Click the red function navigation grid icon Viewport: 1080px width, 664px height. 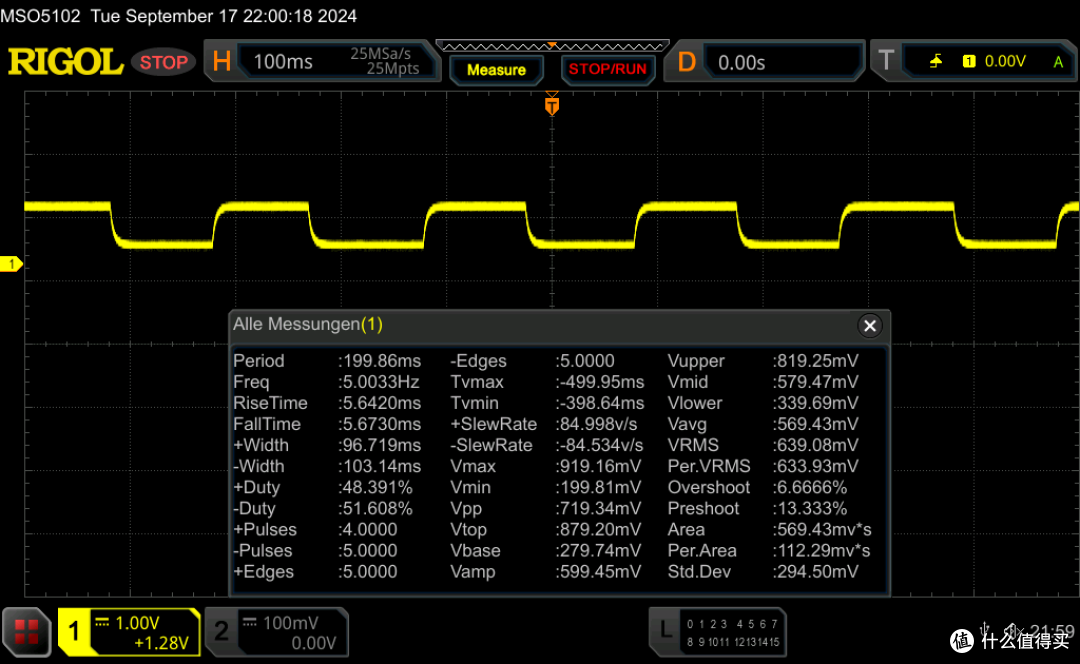coord(27,632)
